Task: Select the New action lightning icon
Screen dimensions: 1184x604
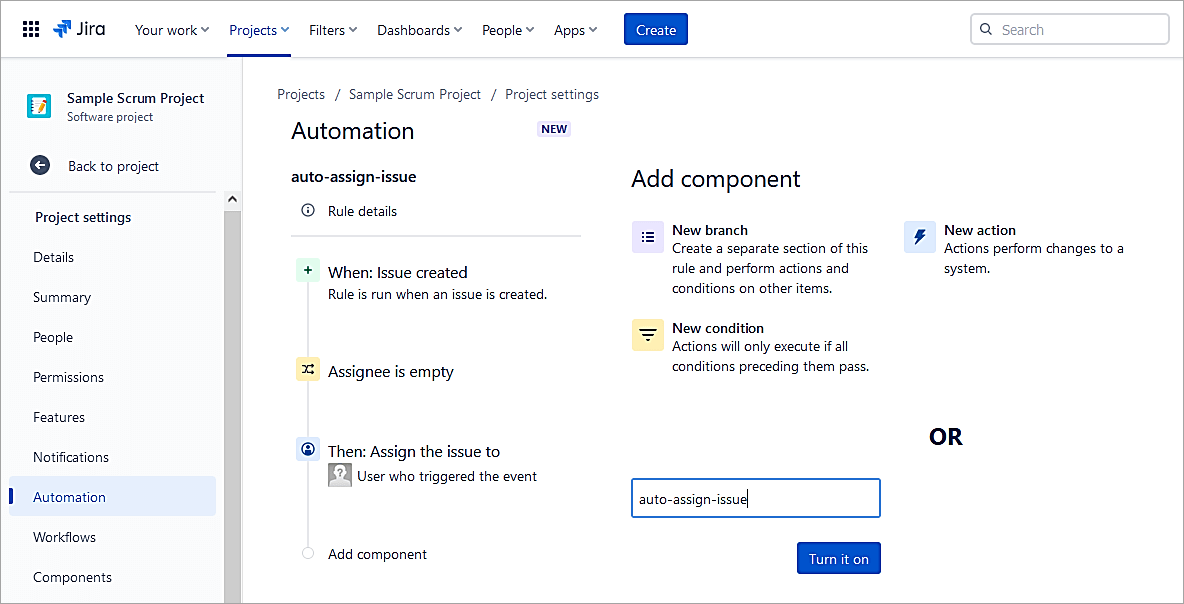Action: pos(919,237)
